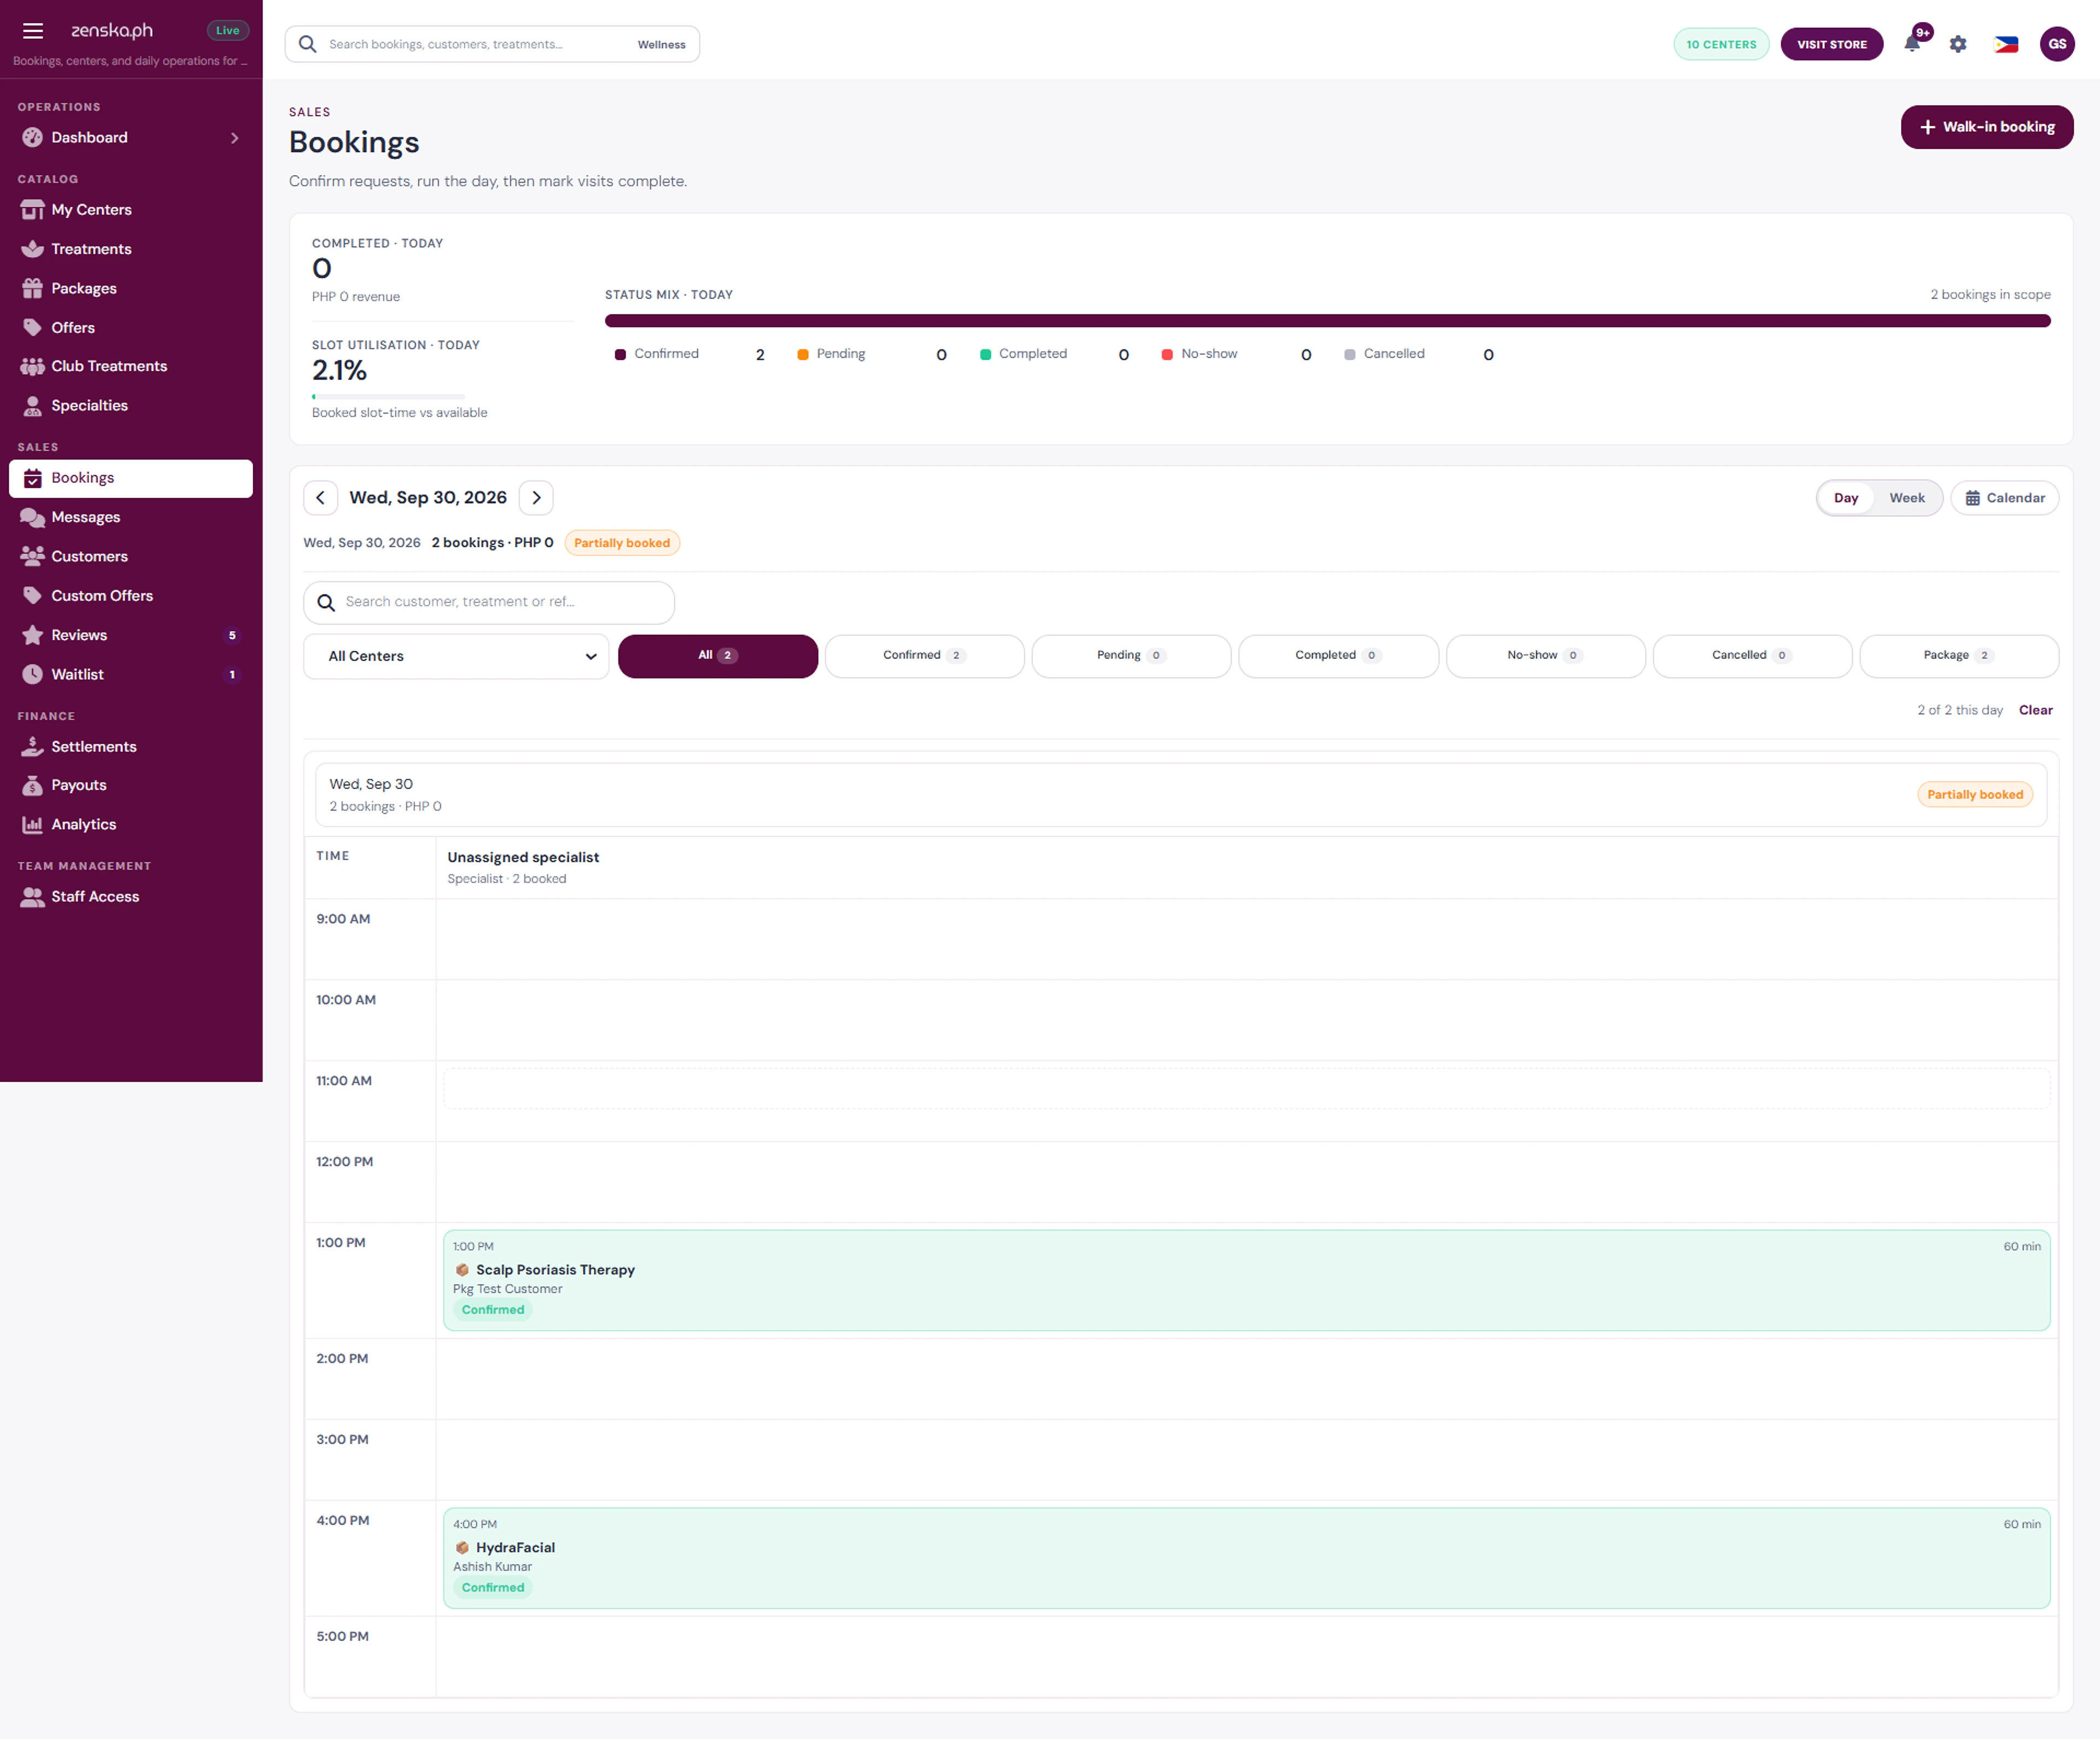Screen dimensions: 2100x1739
Task: Go to Treatments in sidebar
Action: click(131, 249)
